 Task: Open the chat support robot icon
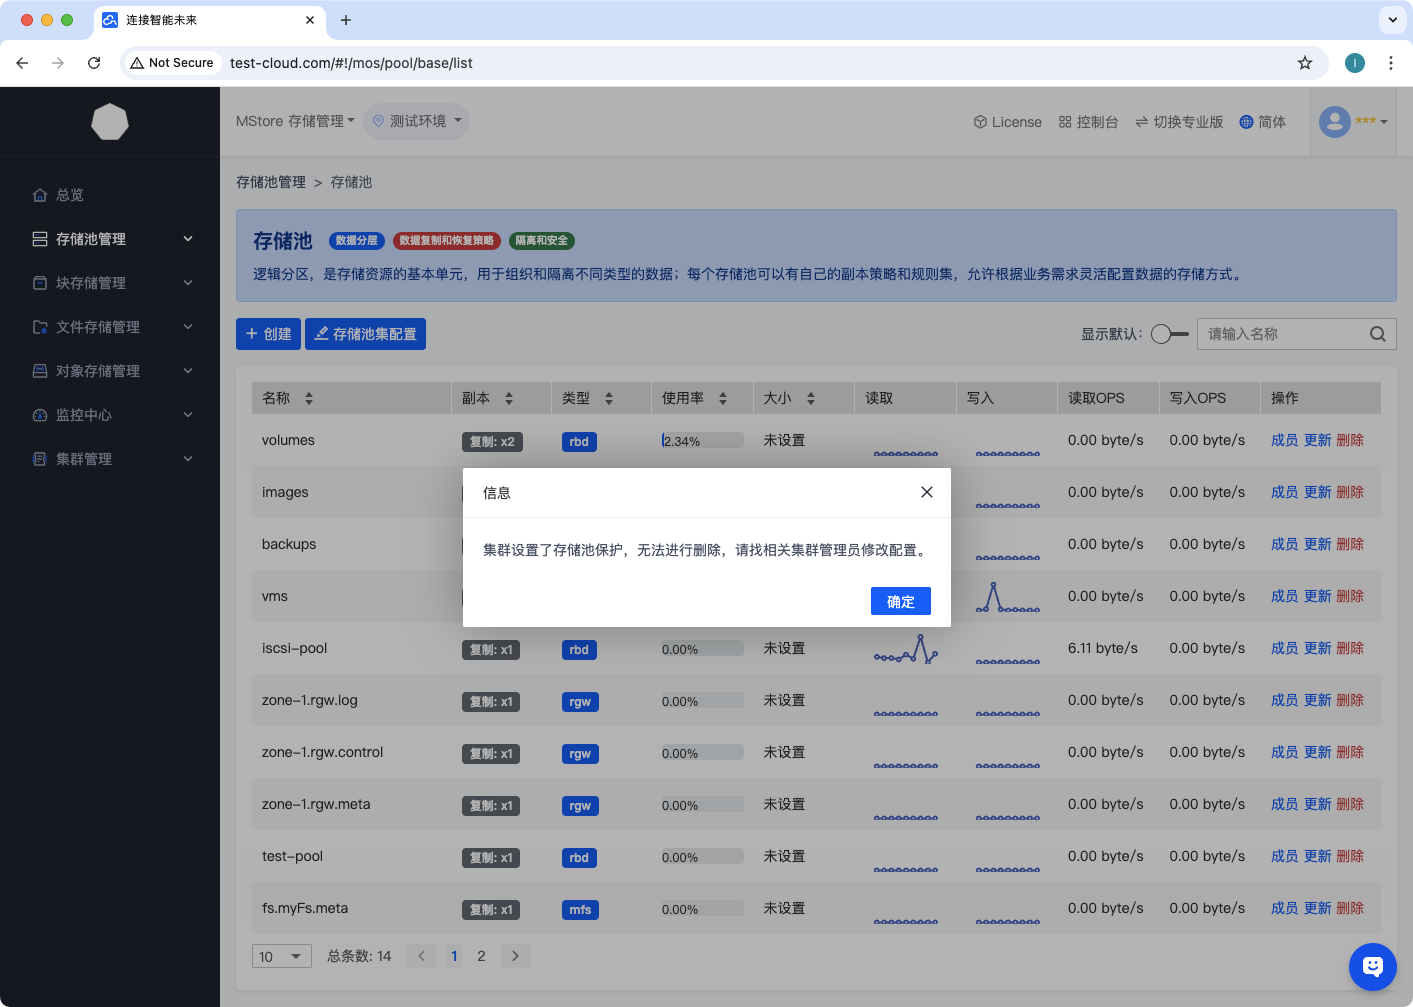1372,966
